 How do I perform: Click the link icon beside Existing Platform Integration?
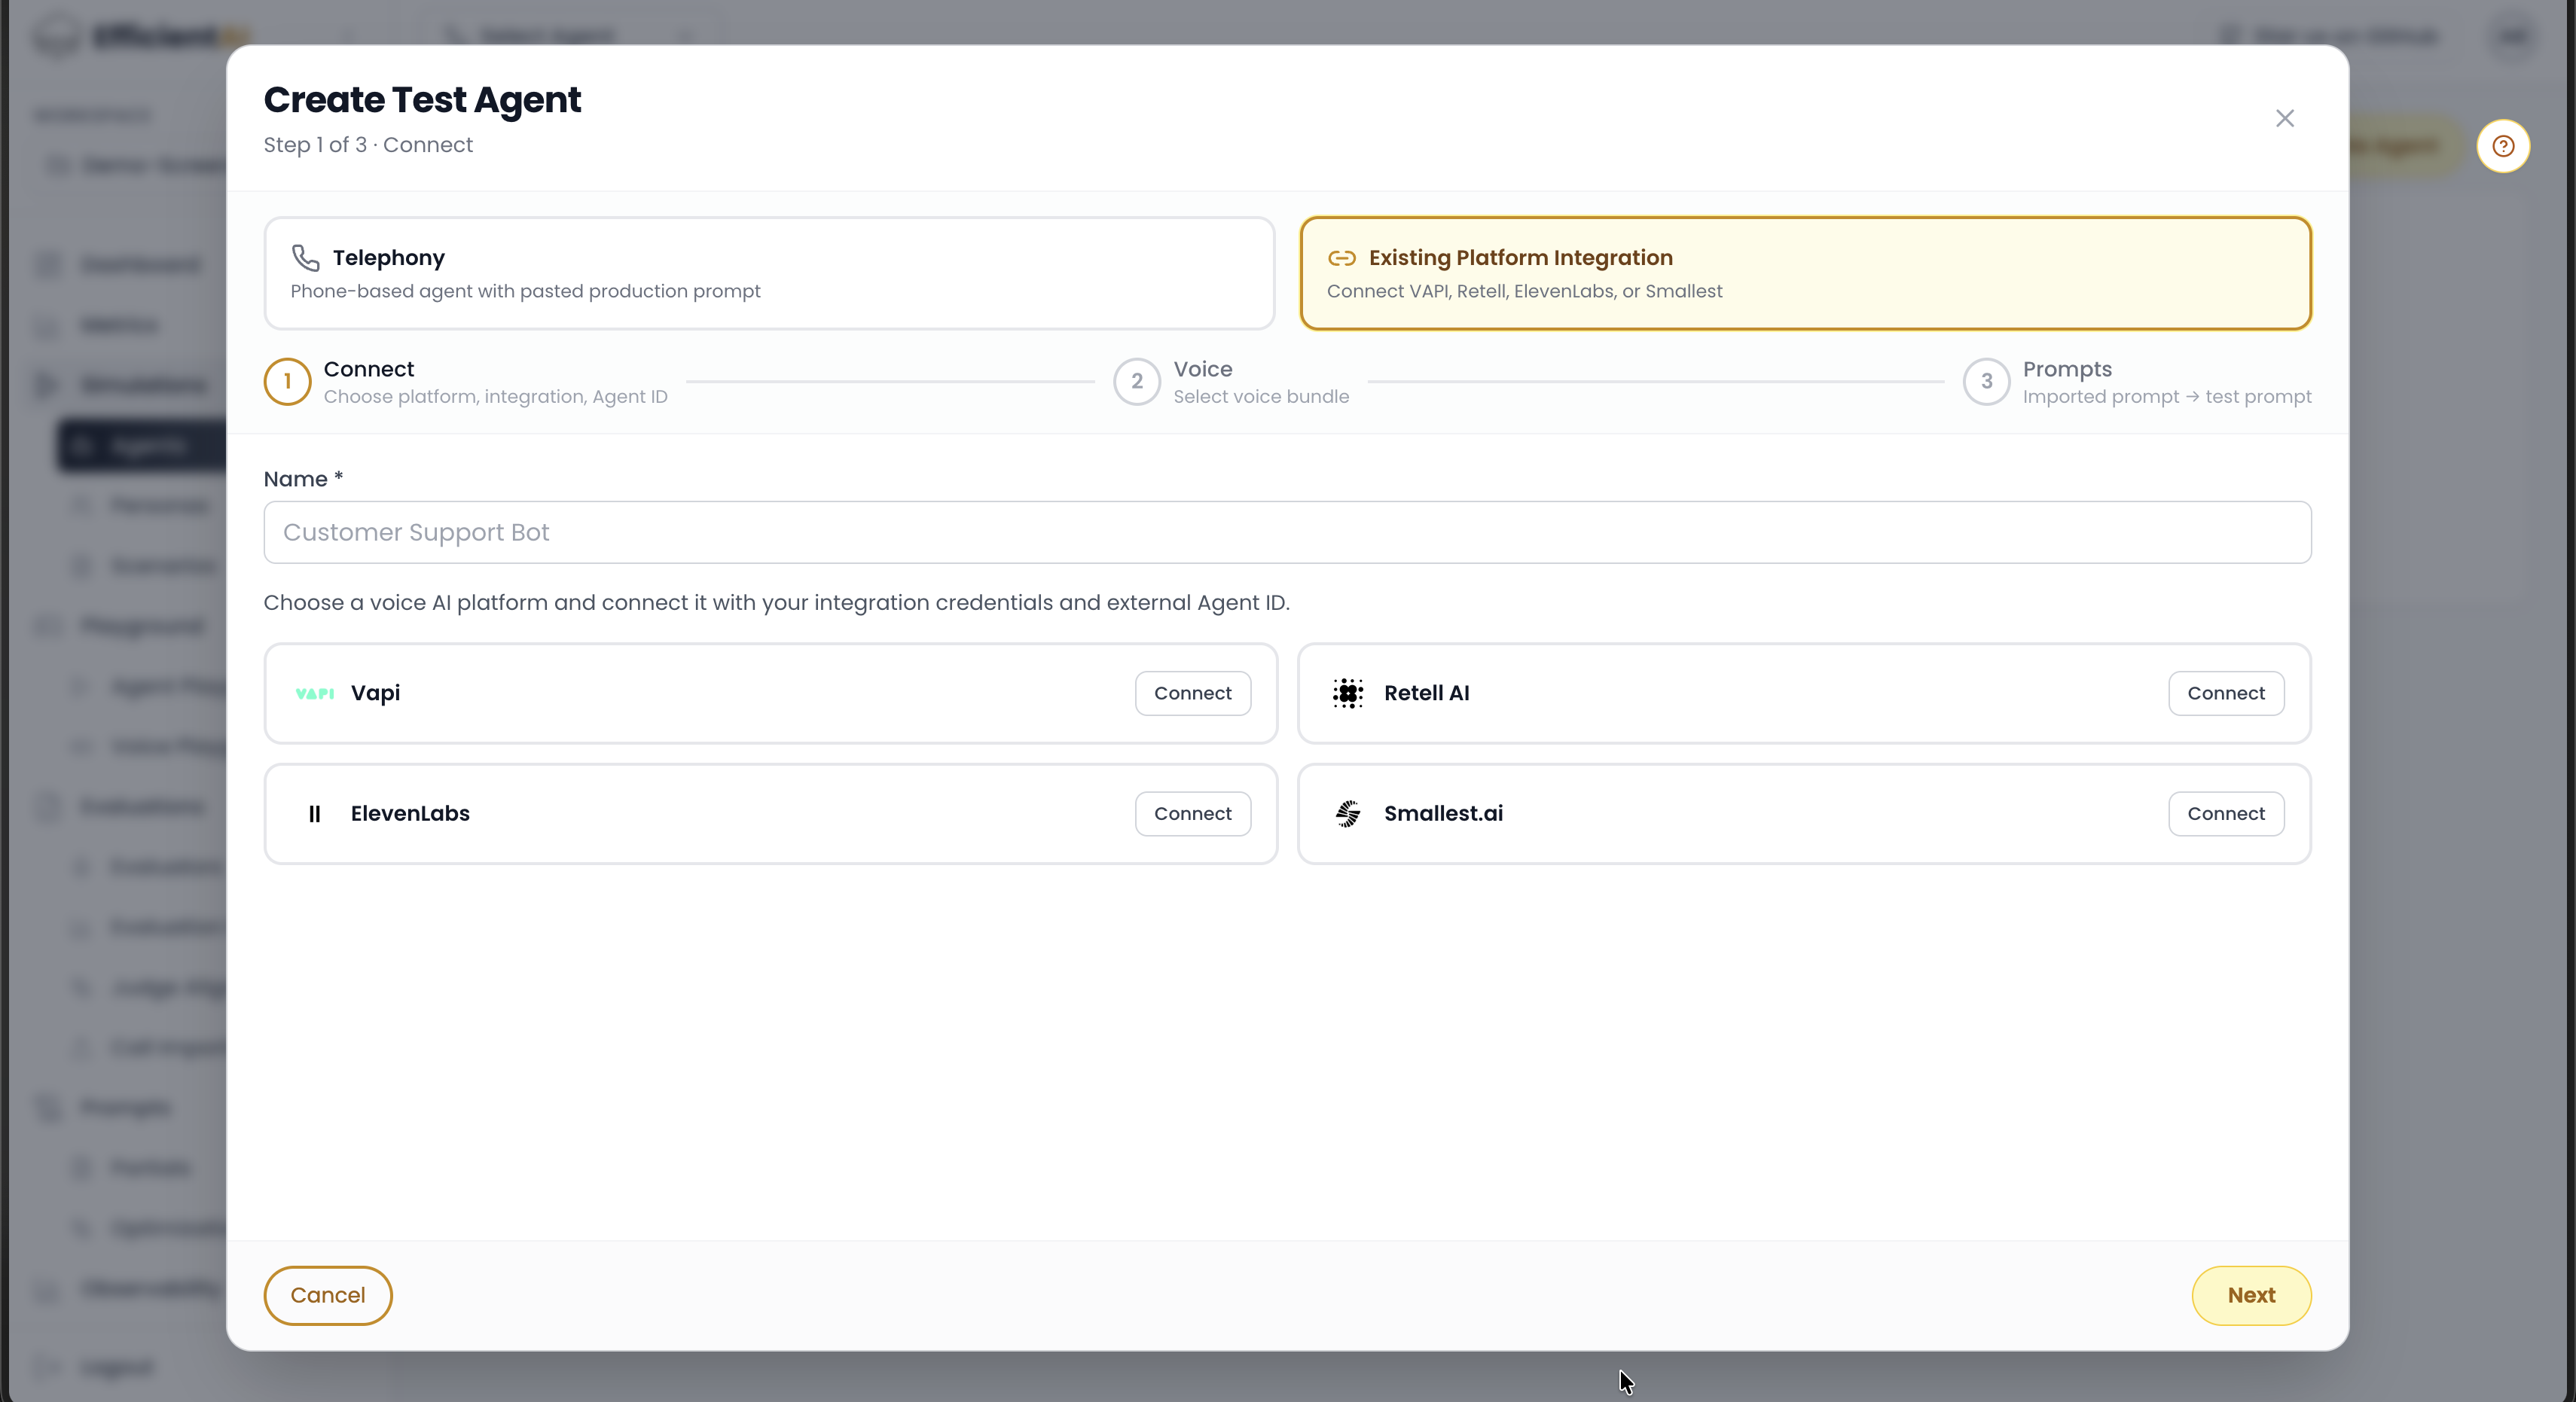[1341, 258]
